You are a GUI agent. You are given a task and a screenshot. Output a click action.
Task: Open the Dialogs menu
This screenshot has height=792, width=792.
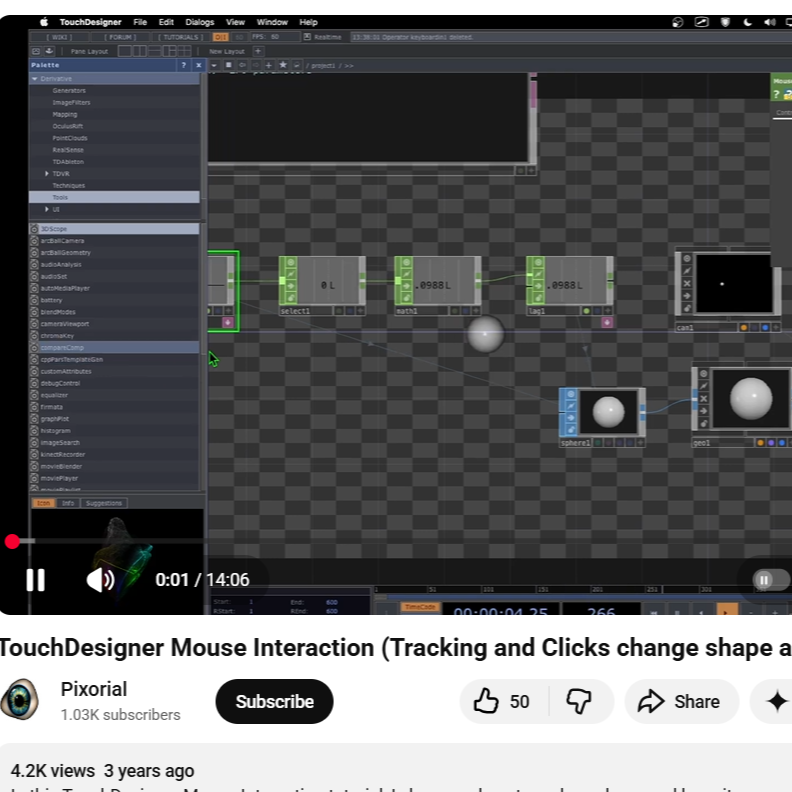(200, 22)
